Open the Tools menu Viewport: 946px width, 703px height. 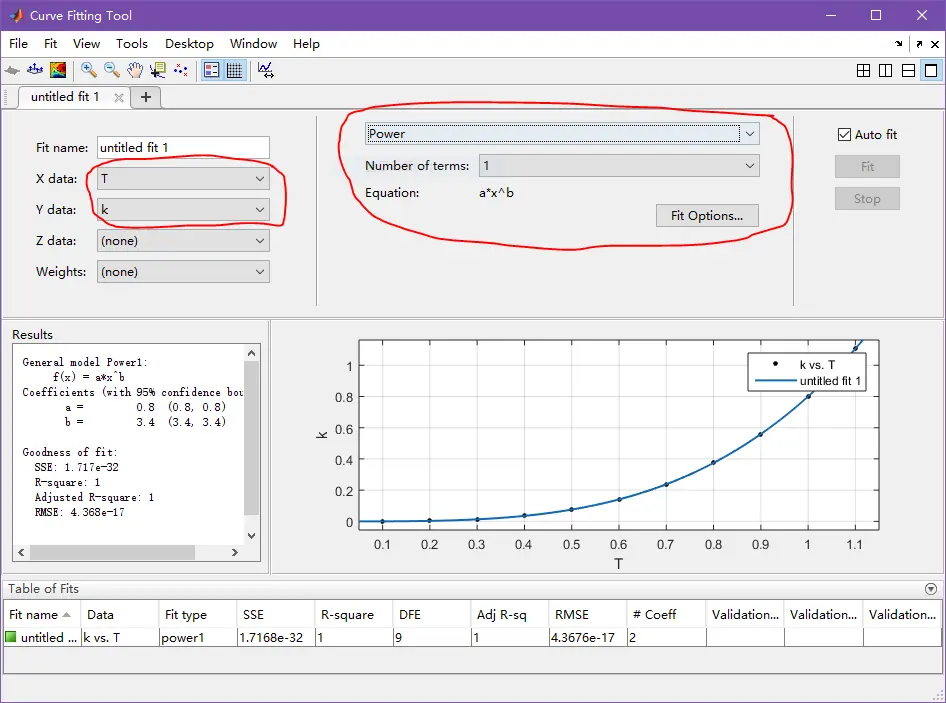click(x=132, y=43)
